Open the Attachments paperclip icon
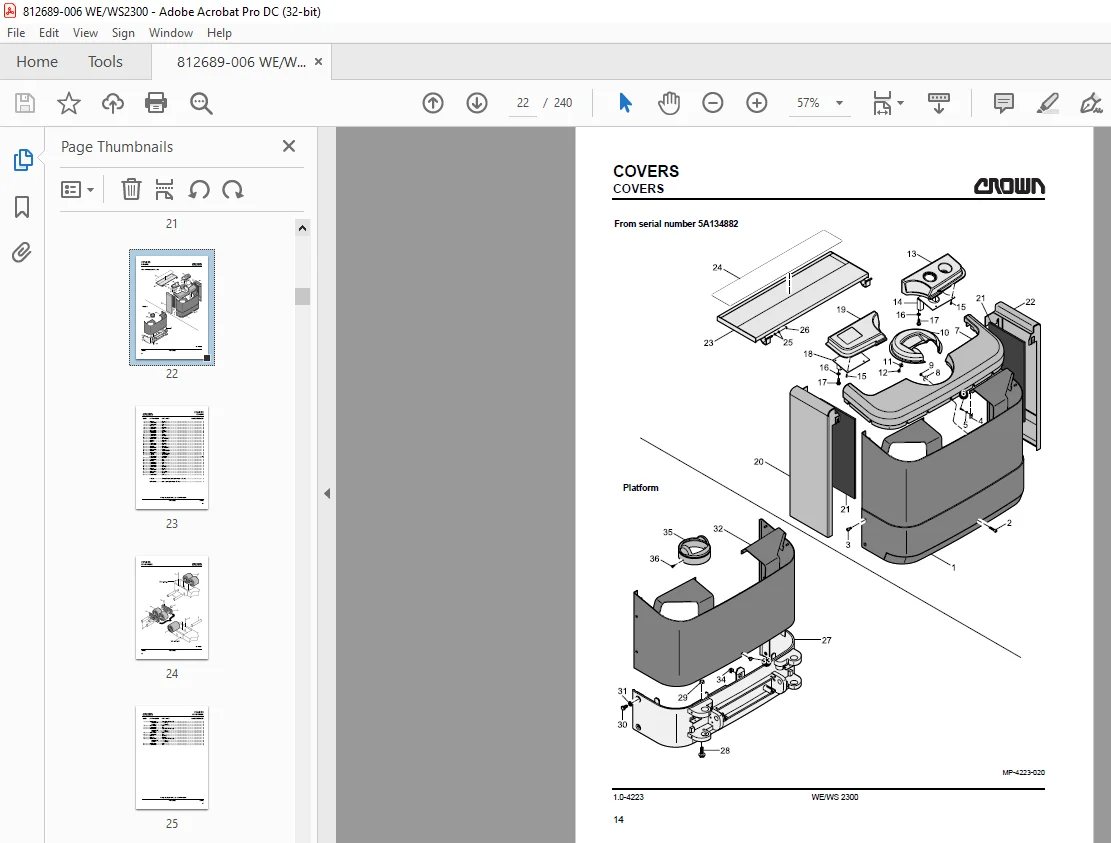 (22, 252)
